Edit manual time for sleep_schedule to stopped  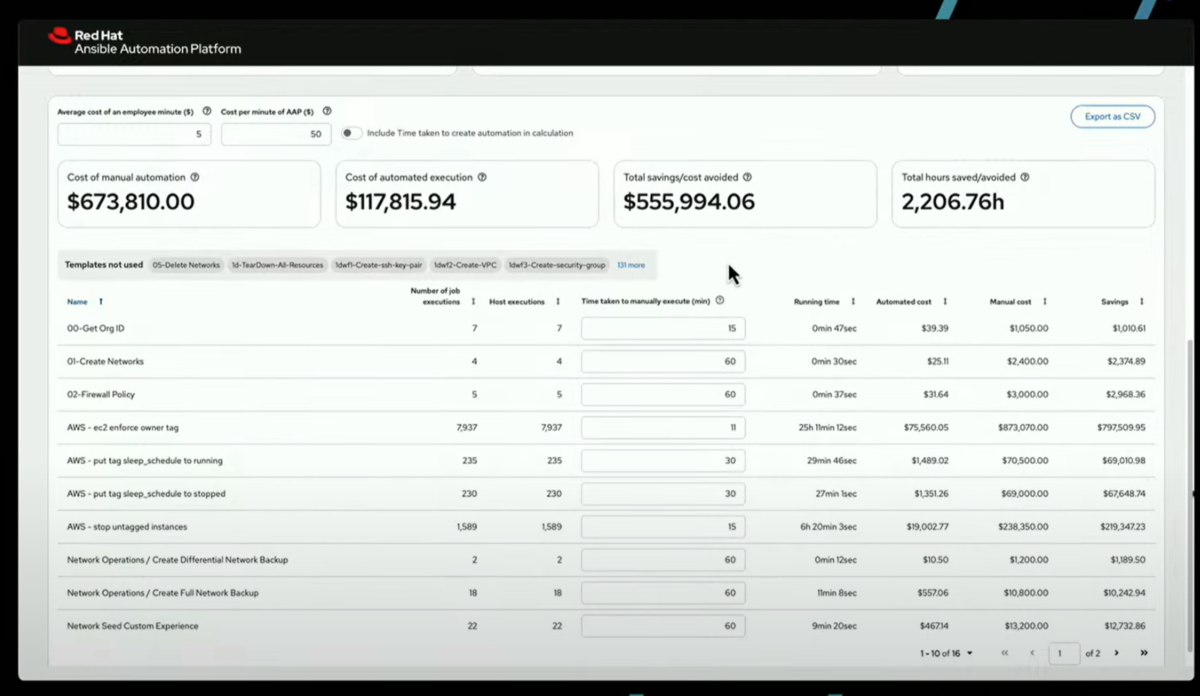[663, 494]
